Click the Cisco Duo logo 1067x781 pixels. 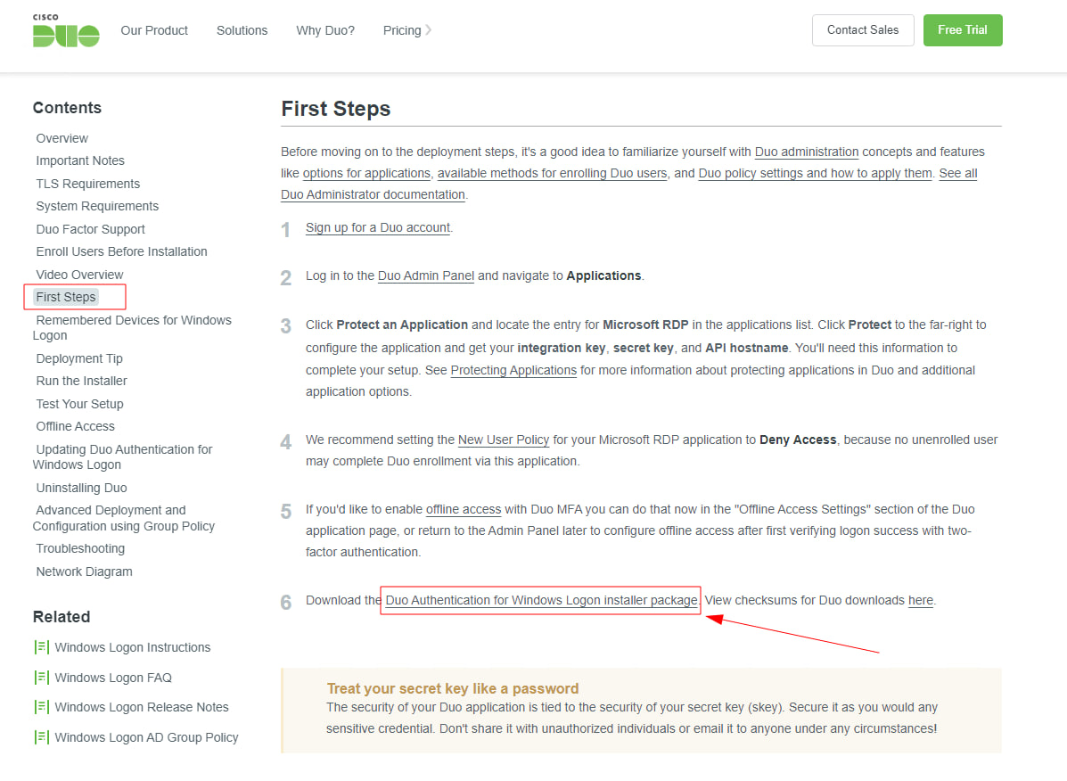click(66, 31)
